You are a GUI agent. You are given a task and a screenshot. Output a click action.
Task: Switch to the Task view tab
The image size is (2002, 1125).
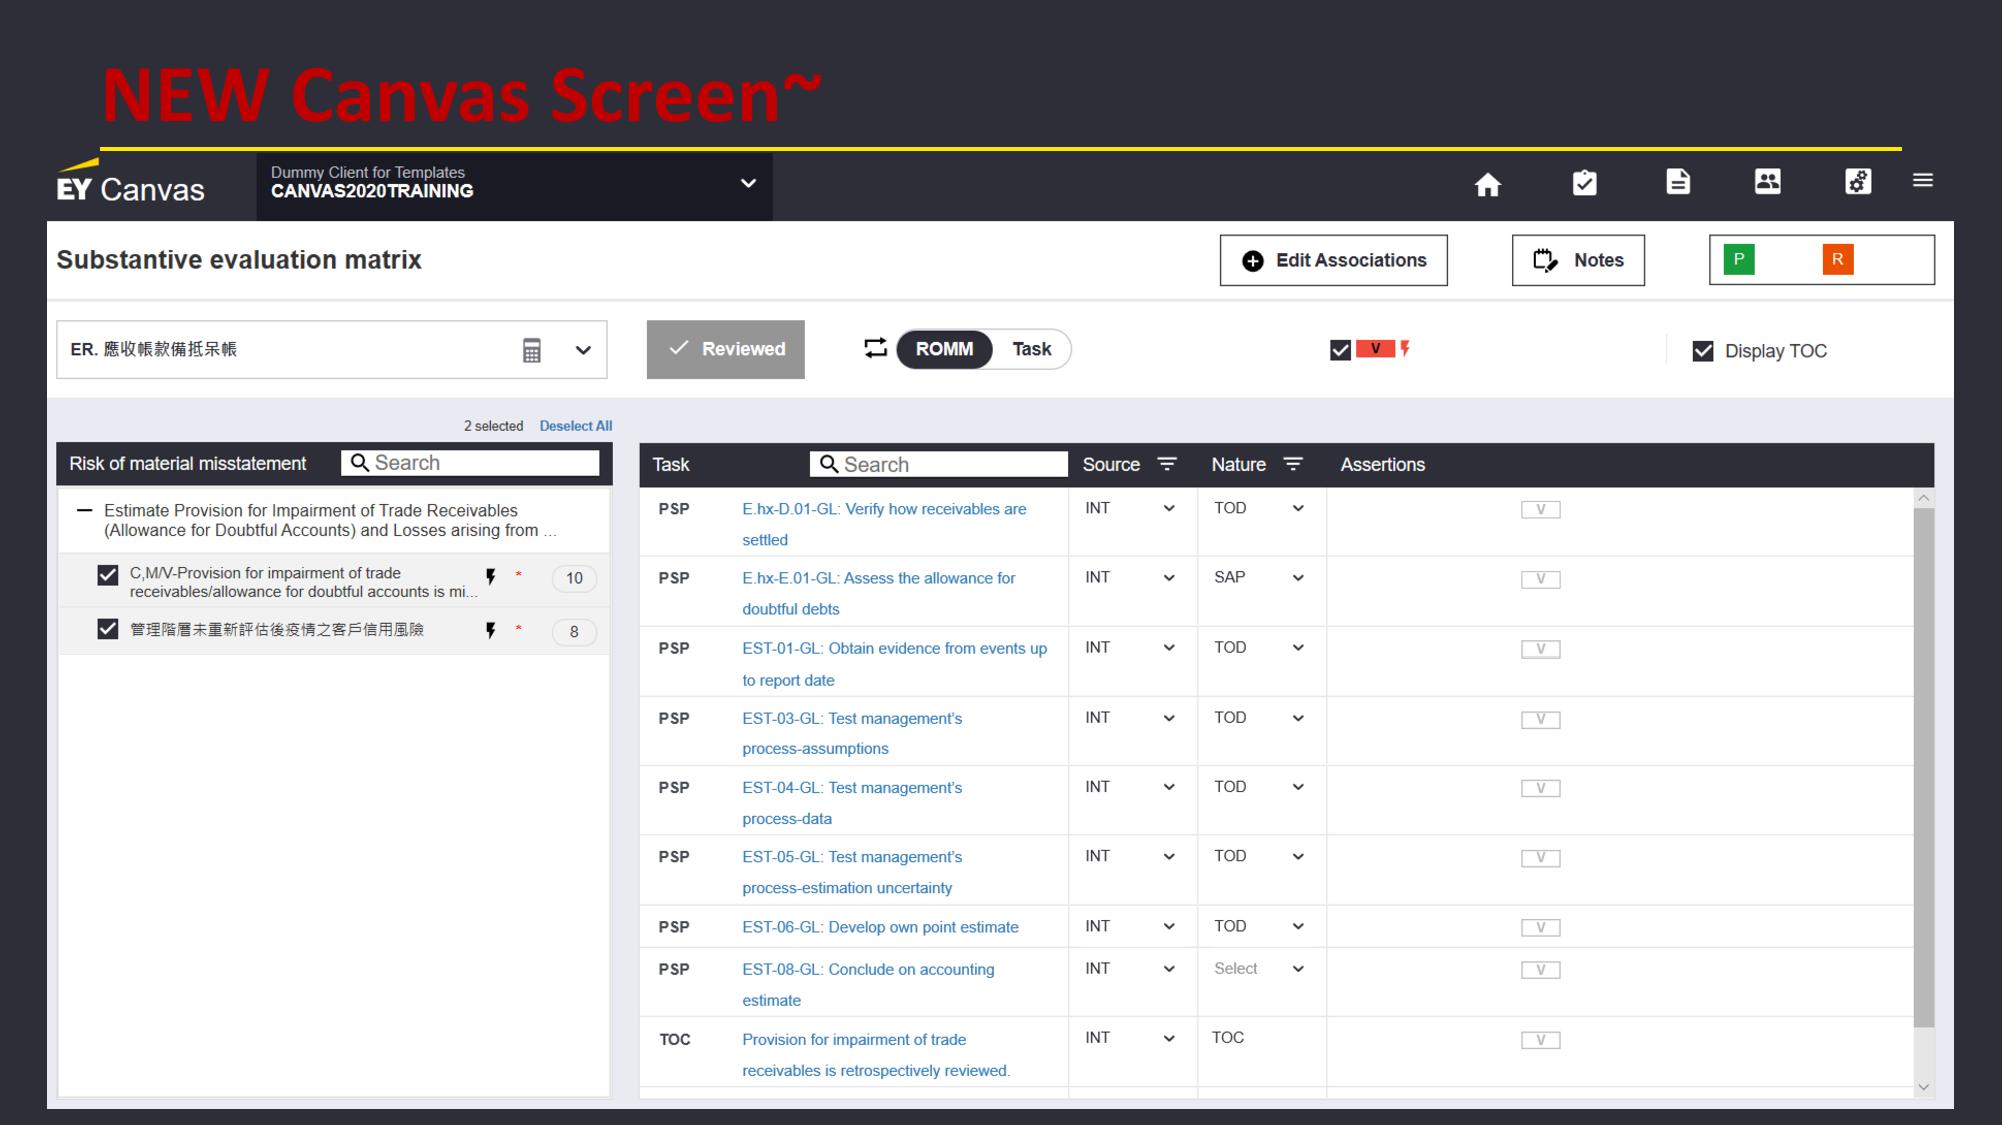pyautogui.click(x=1031, y=349)
